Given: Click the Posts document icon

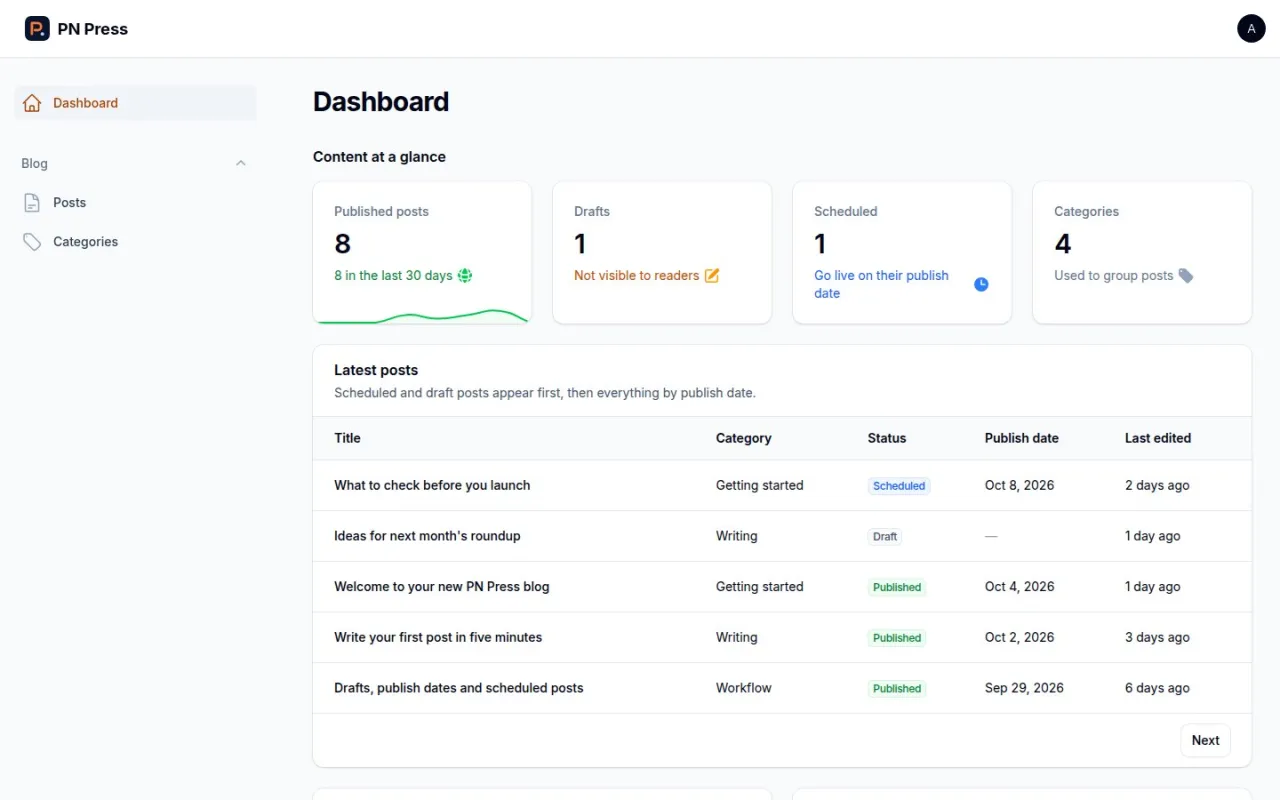Looking at the screenshot, I should coord(32,203).
